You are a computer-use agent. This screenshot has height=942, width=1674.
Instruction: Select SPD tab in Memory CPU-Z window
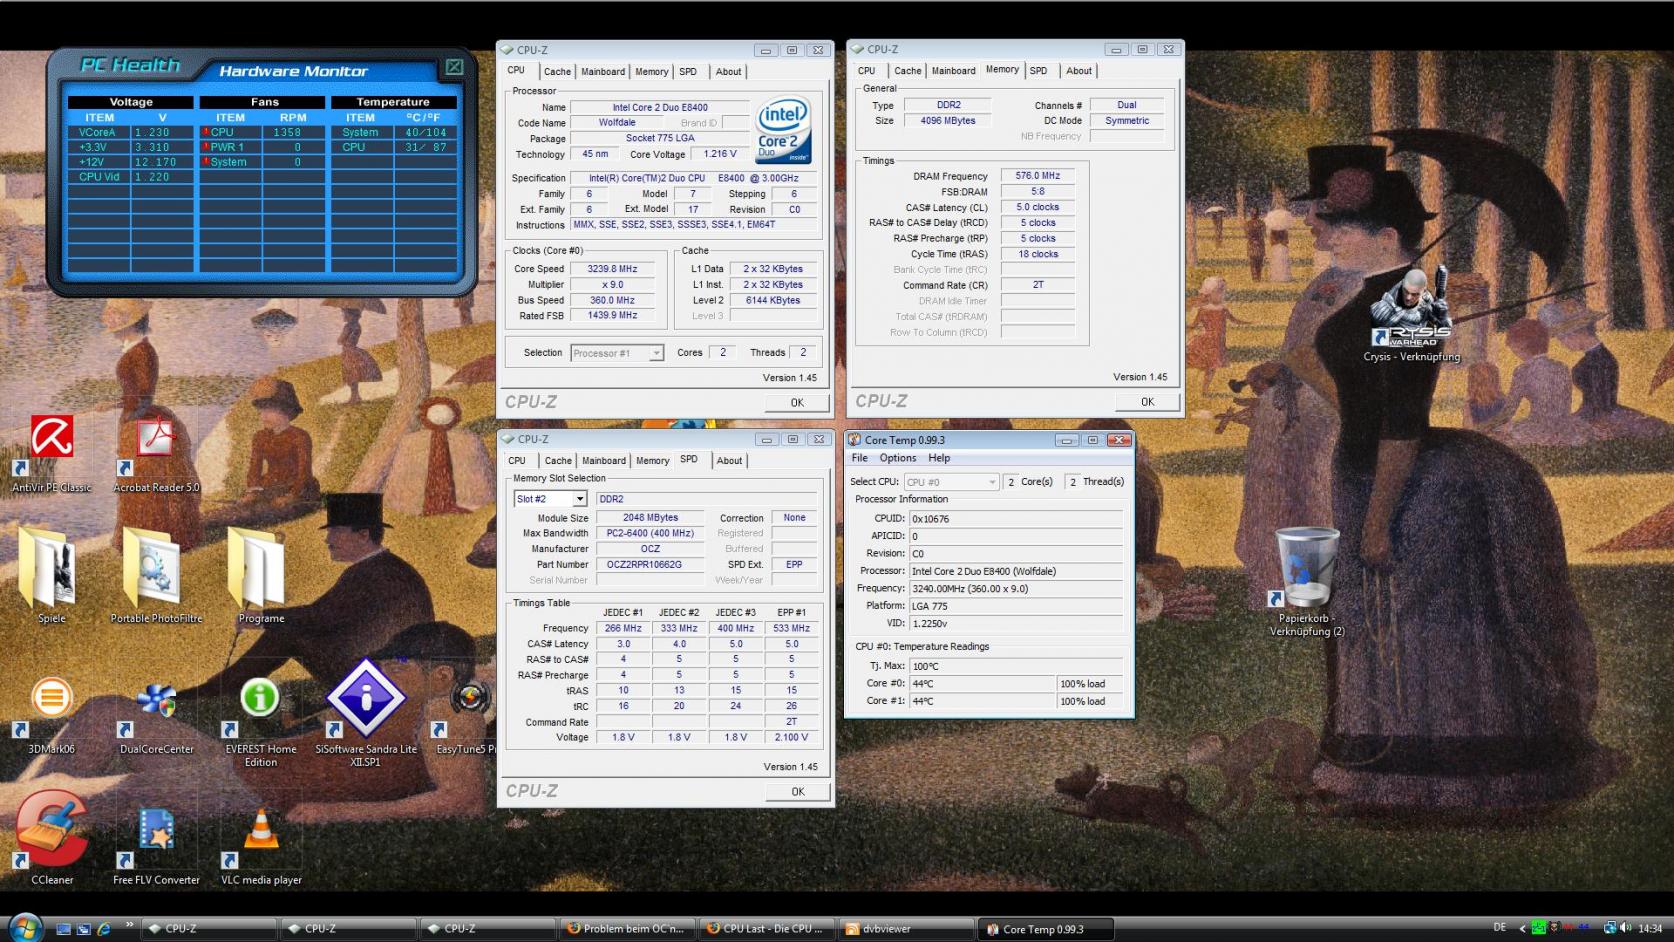pos(1039,71)
